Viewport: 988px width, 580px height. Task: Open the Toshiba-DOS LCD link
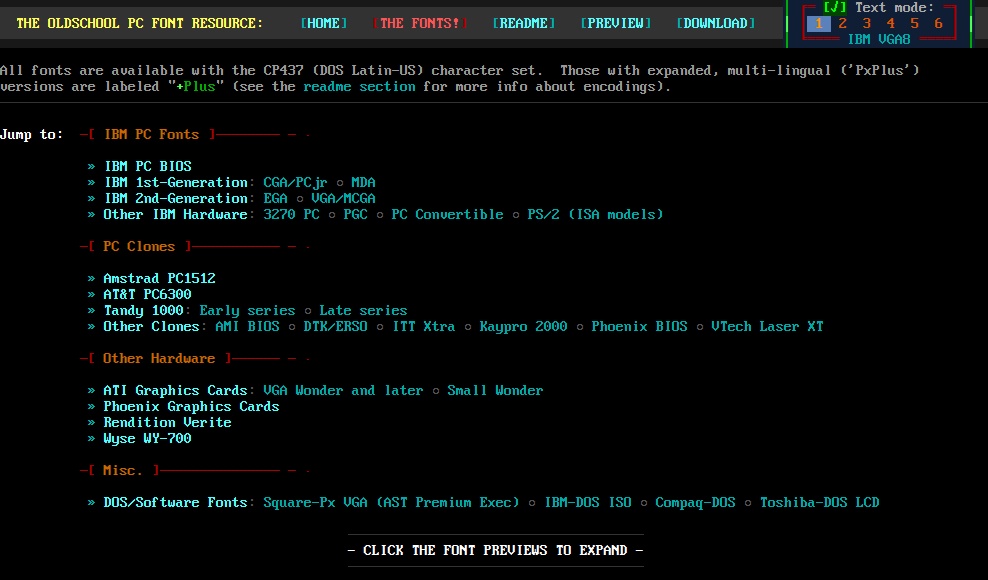(819, 502)
